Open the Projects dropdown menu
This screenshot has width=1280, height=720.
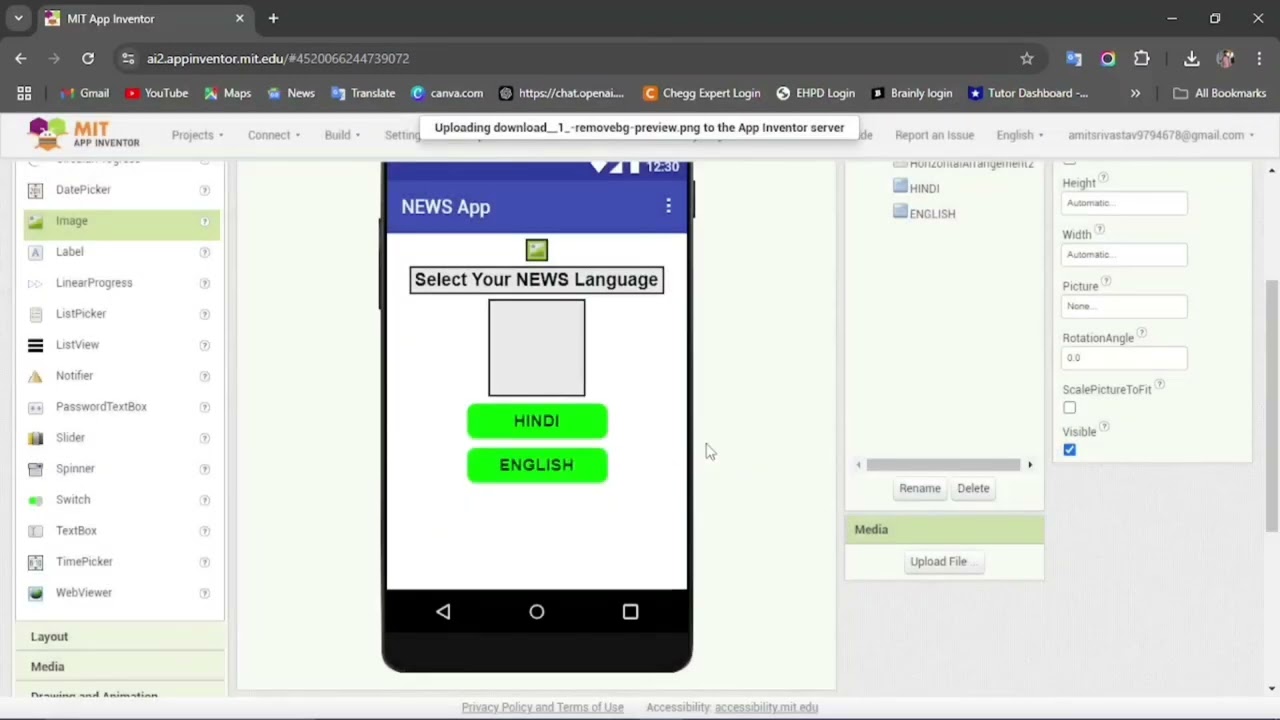[x=197, y=135]
